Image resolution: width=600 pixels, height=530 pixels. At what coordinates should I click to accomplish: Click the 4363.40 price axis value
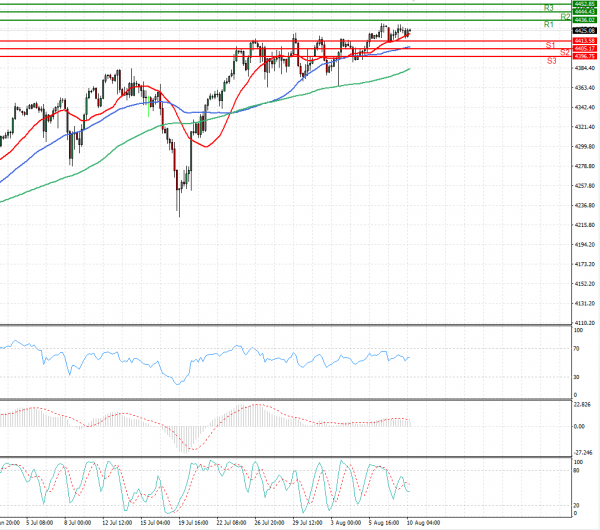(585, 88)
